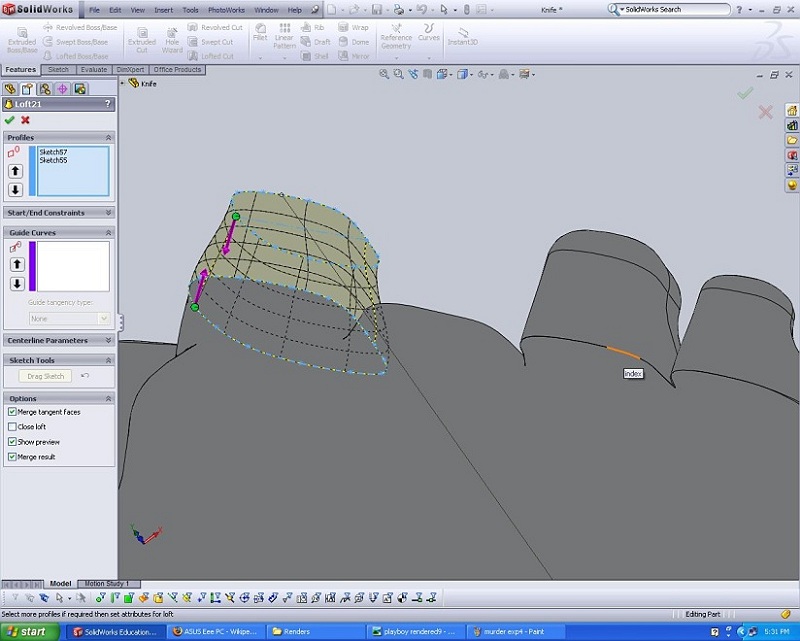Click the Windows Start button
The image size is (800, 641).
(x=28, y=631)
